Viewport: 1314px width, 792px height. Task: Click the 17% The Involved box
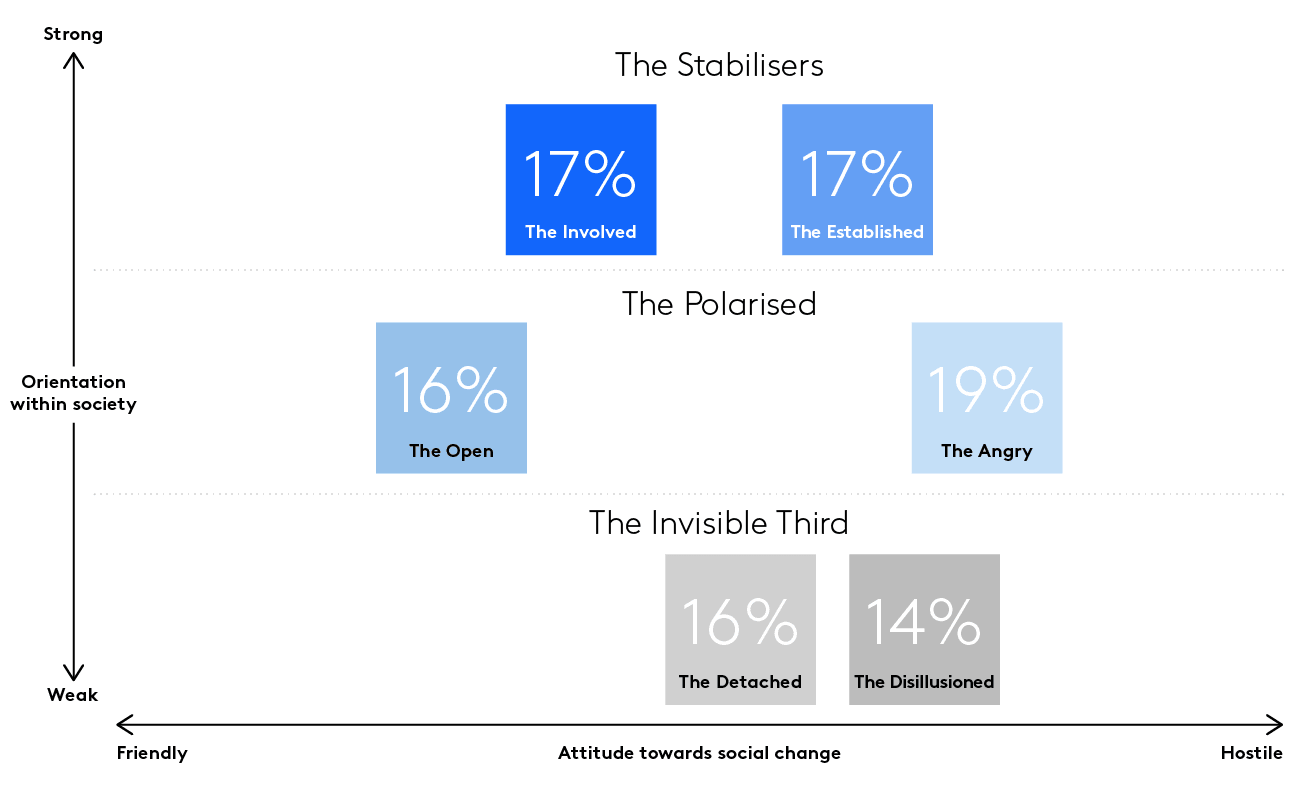click(x=581, y=179)
